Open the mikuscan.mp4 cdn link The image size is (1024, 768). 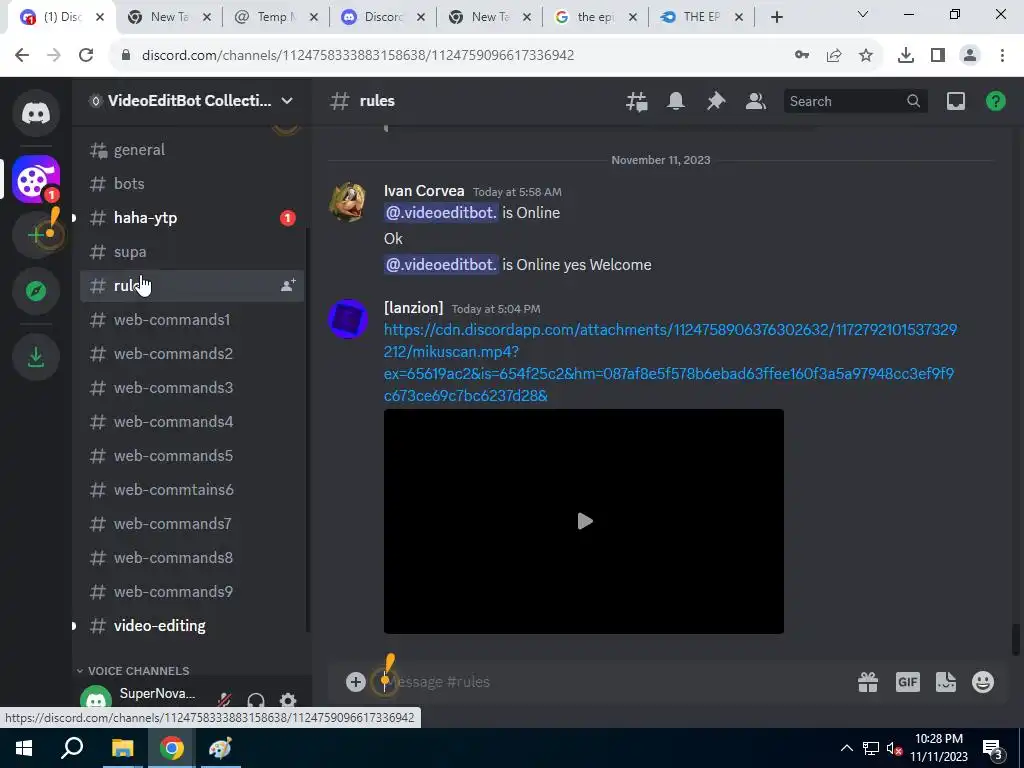click(x=670, y=362)
